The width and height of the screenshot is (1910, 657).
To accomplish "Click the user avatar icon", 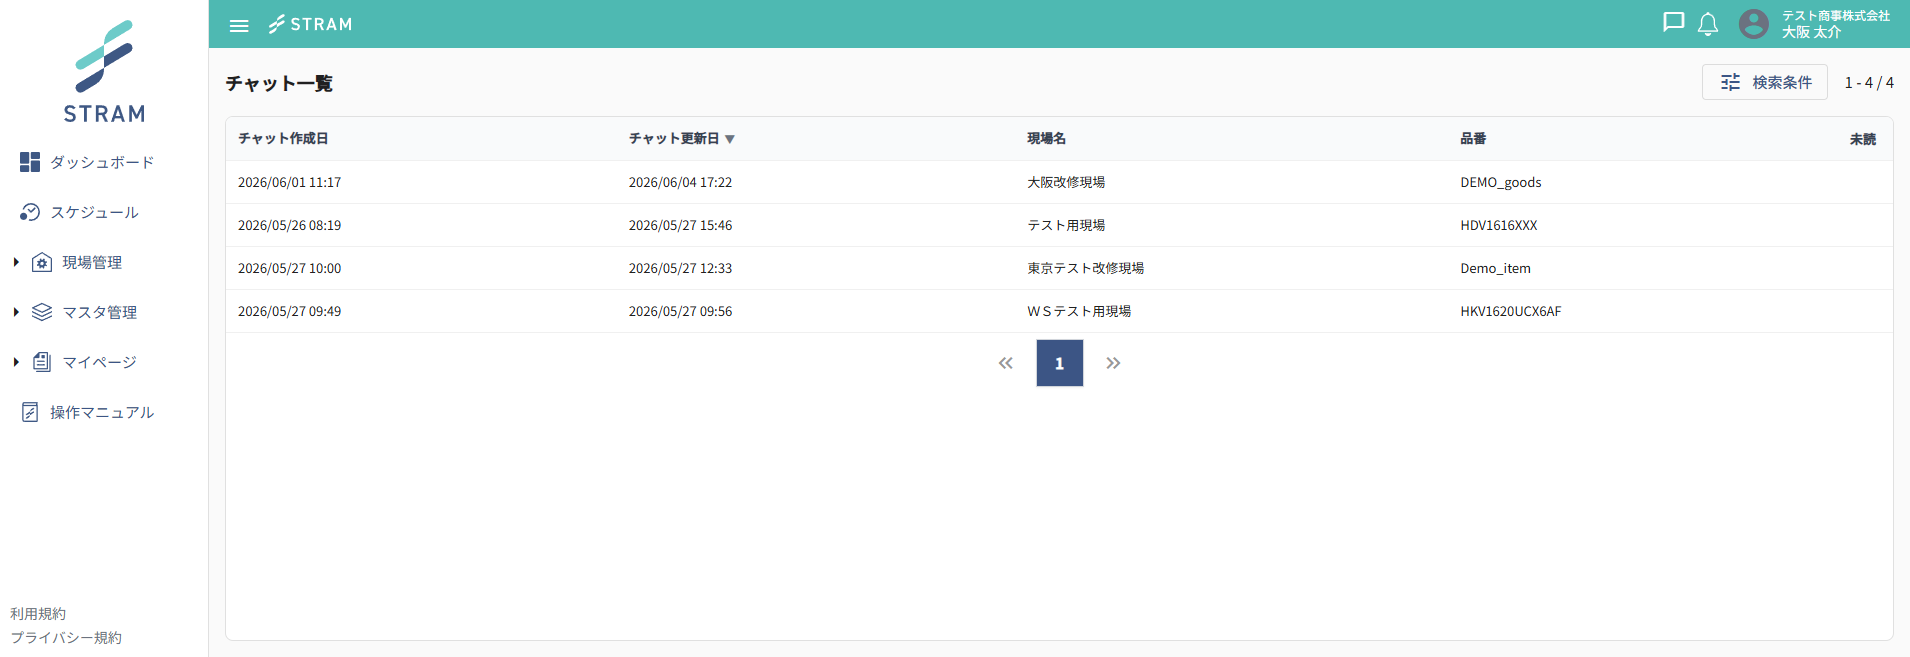I will [1753, 24].
